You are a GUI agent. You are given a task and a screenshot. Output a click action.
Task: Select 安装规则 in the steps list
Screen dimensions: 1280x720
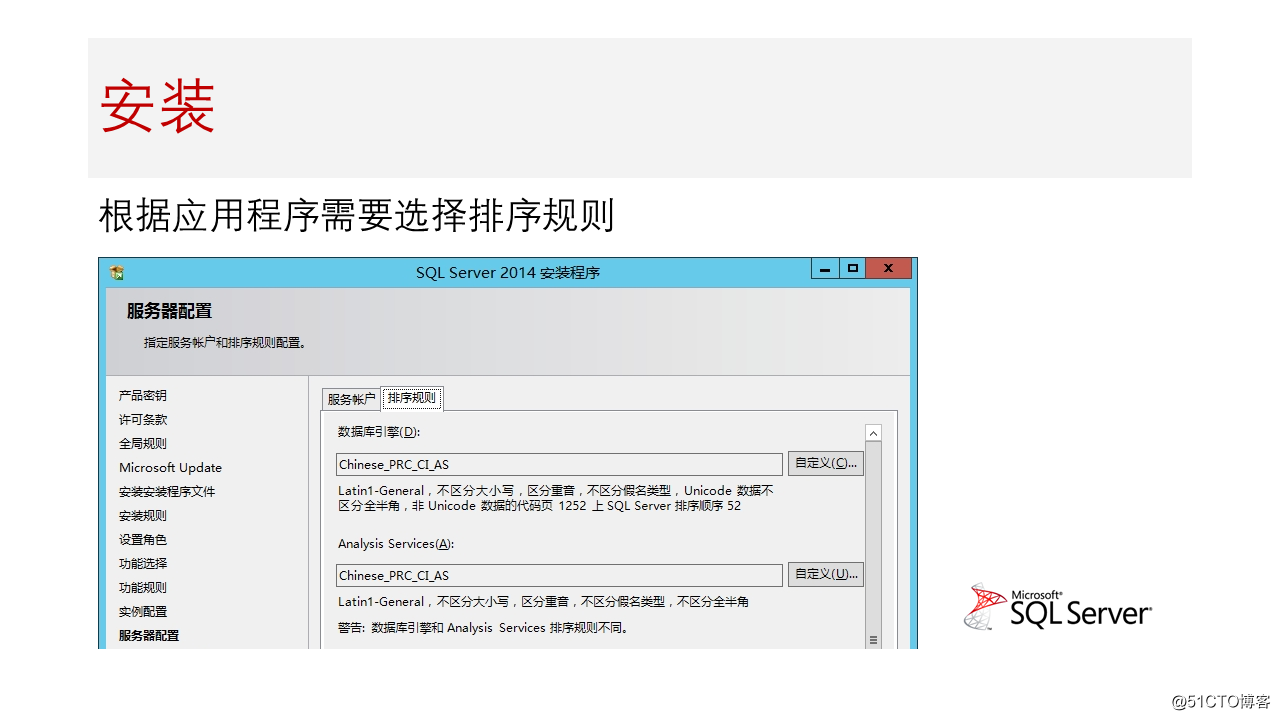pyautogui.click(x=143, y=516)
